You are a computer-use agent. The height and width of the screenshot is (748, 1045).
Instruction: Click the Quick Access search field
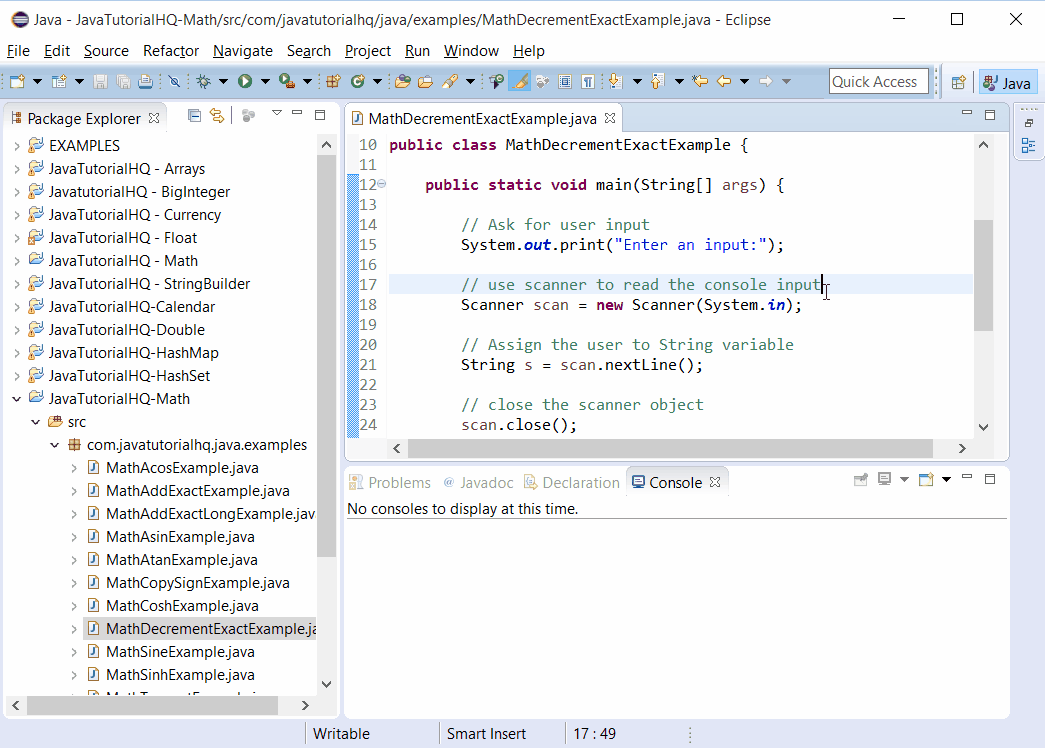click(x=878, y=82)
